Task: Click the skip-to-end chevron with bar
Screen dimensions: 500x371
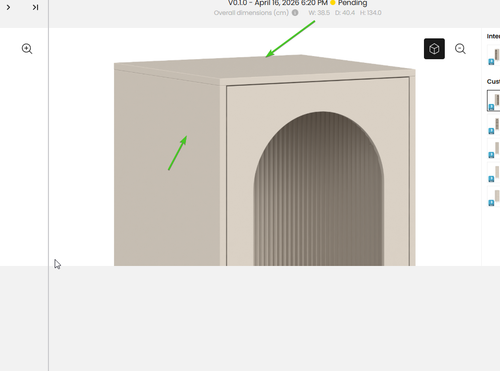Action: (x=35, y=7)
